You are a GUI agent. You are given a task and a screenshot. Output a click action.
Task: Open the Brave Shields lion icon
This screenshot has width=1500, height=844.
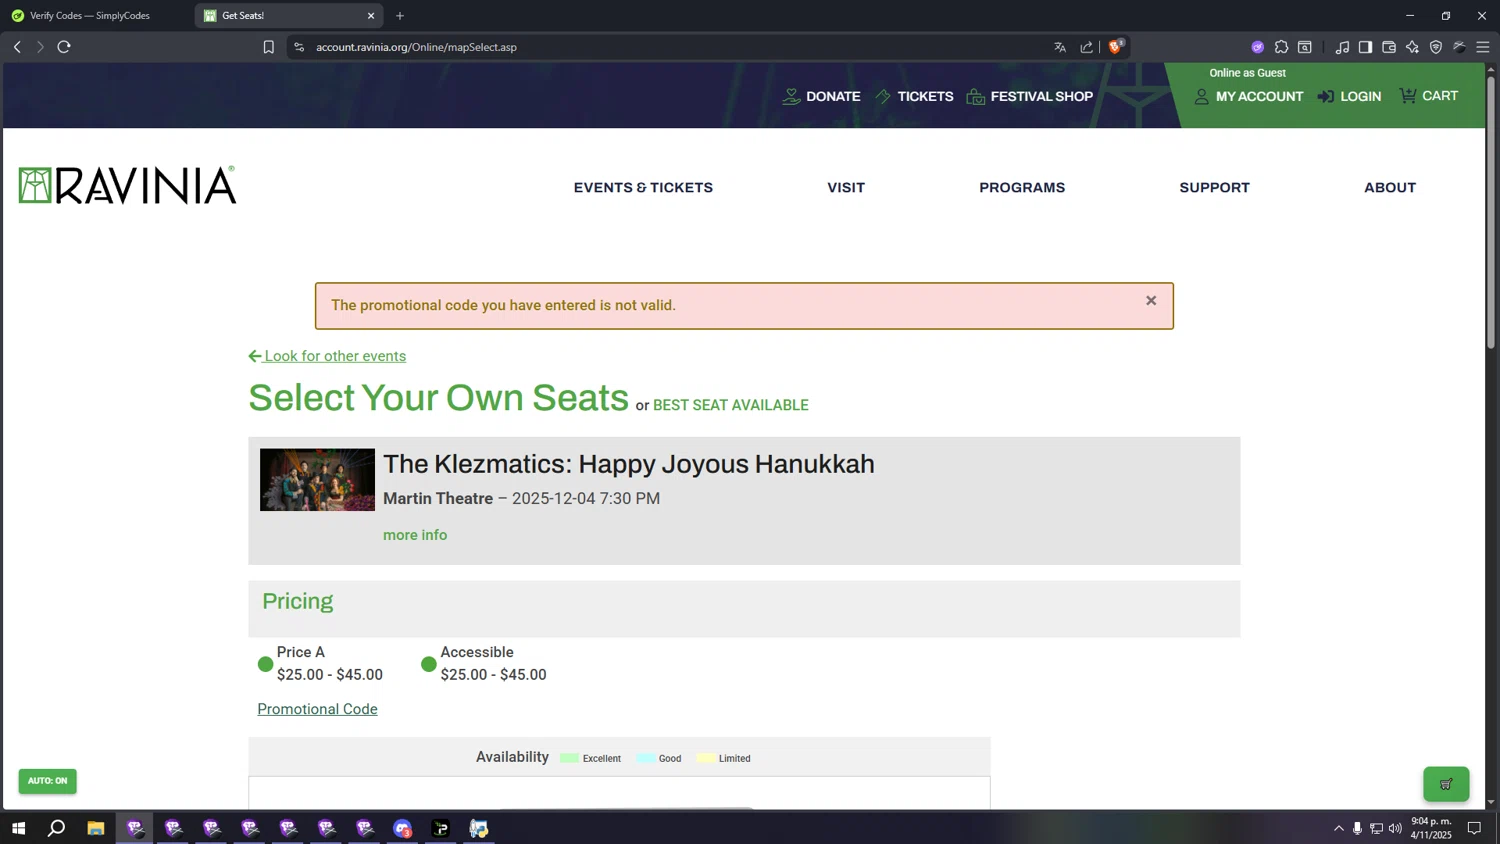coord(1115,47)
